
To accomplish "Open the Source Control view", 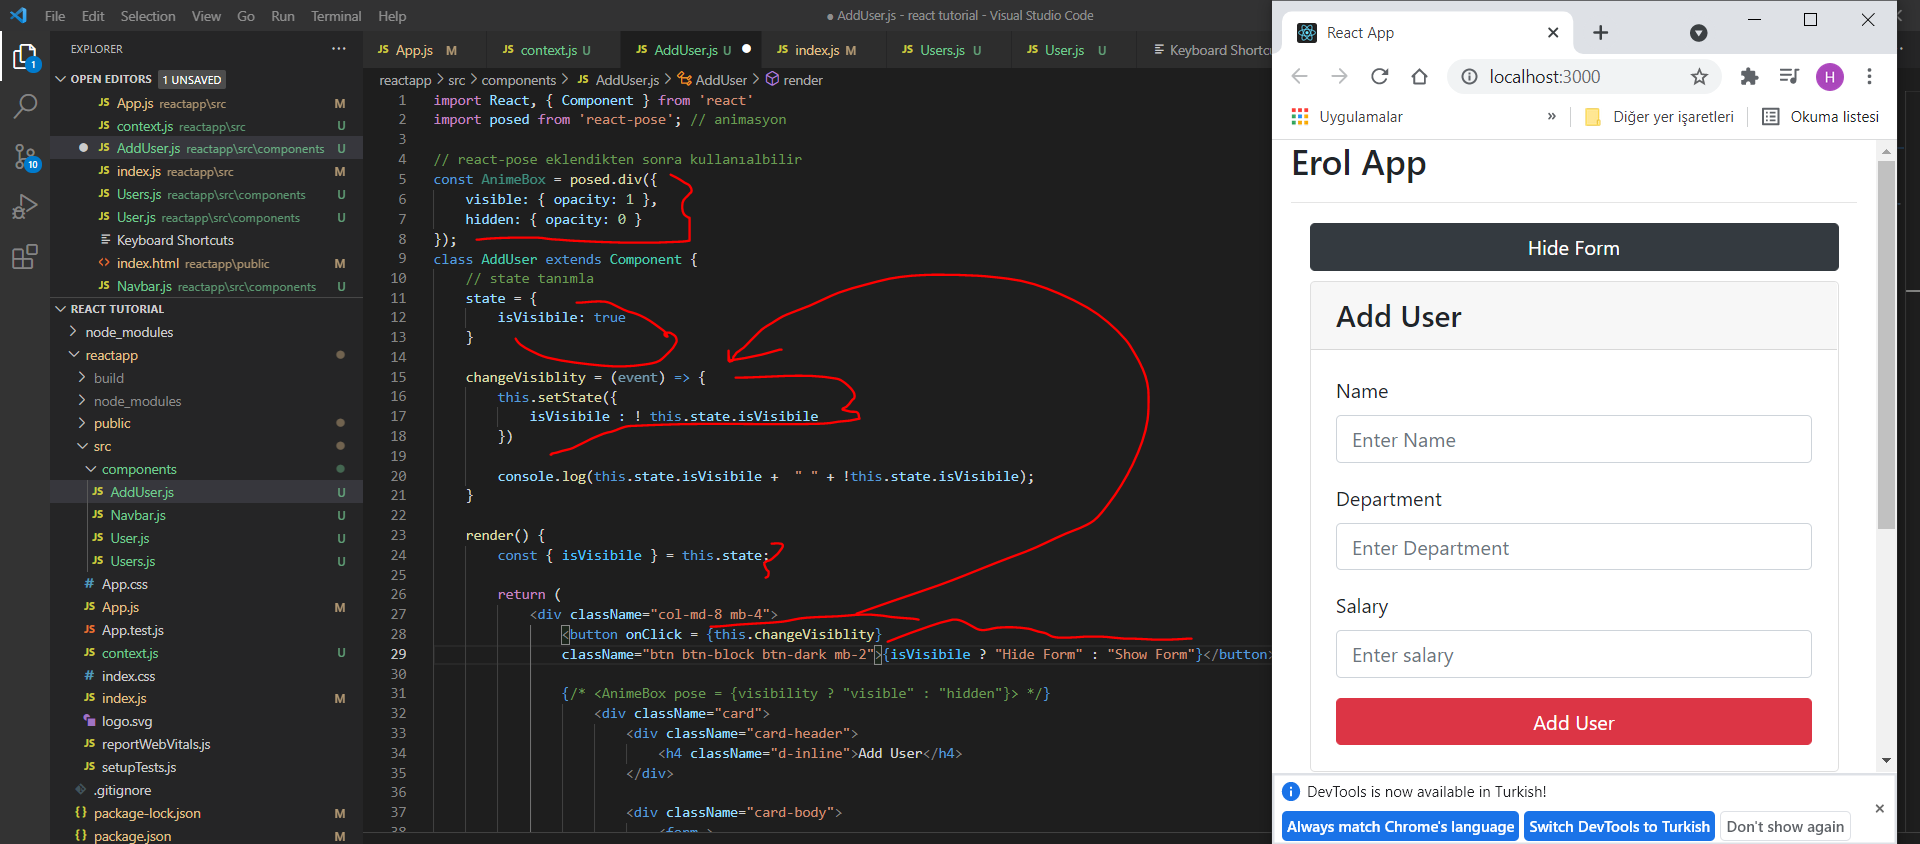I will click(x=25, y=157).
